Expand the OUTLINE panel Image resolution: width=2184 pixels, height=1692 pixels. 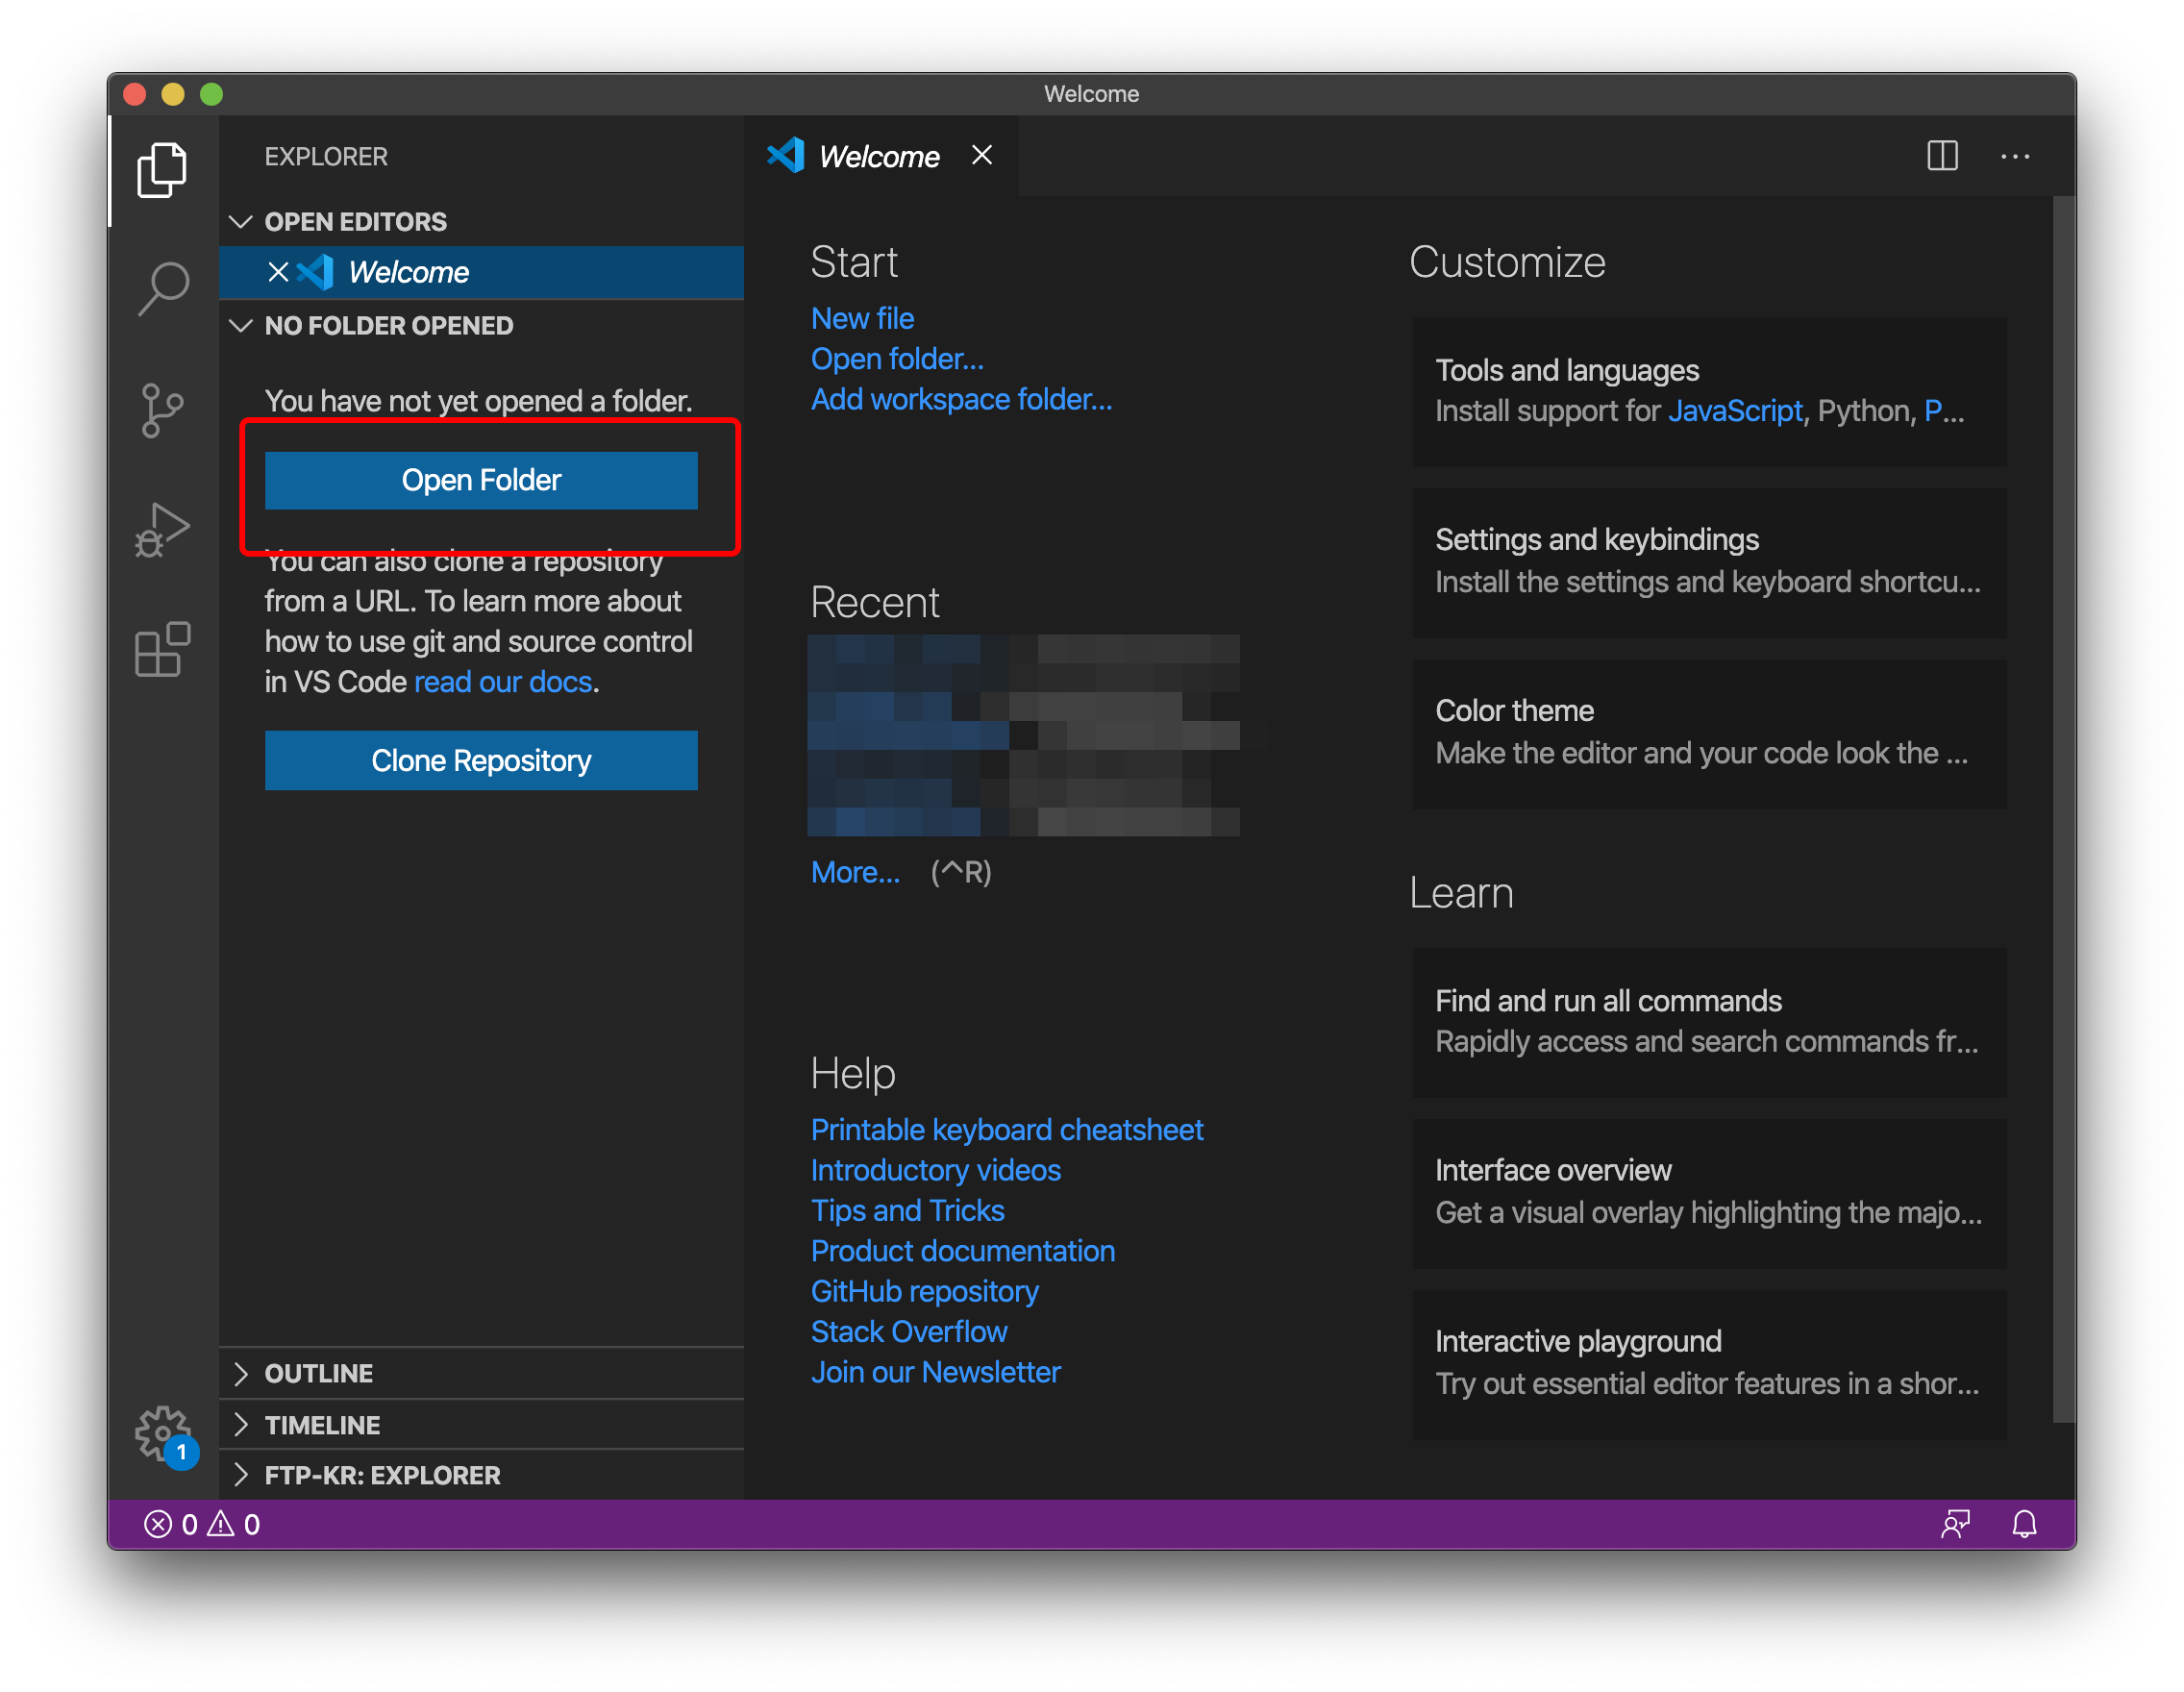(x=318, y=1373)
